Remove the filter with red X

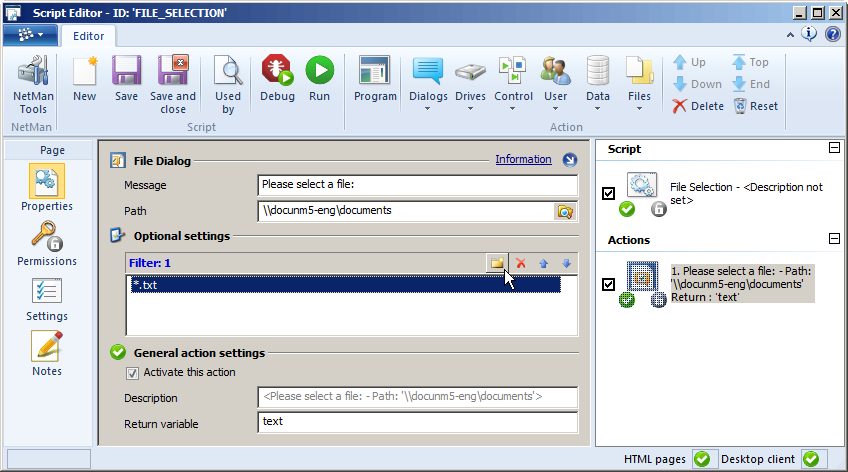520,263
